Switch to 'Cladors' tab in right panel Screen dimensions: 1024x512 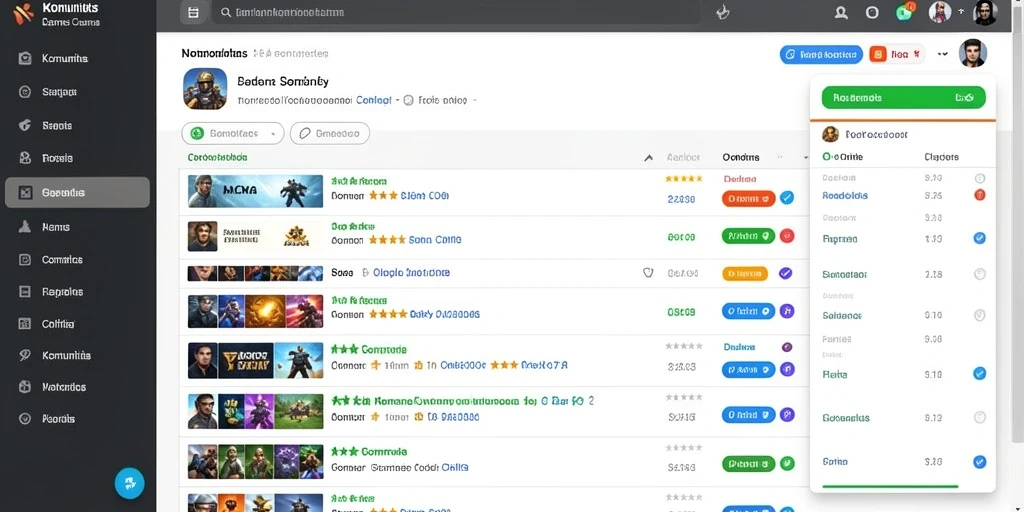[941, 157]
